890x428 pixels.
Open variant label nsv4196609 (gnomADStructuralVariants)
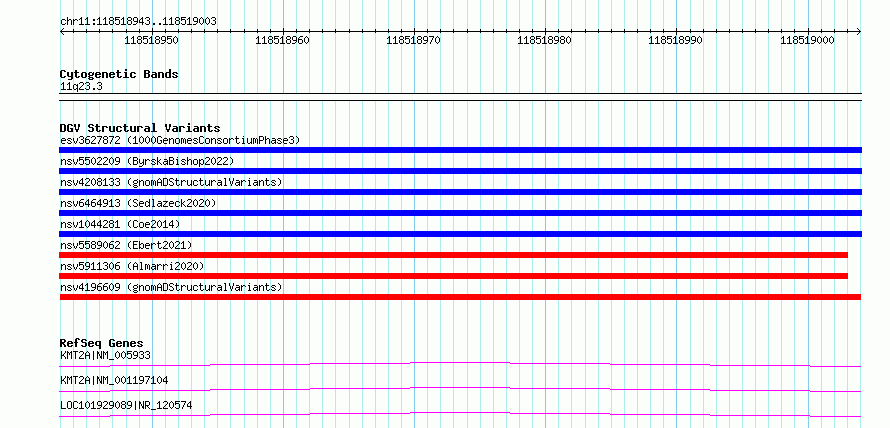[171, 287]
